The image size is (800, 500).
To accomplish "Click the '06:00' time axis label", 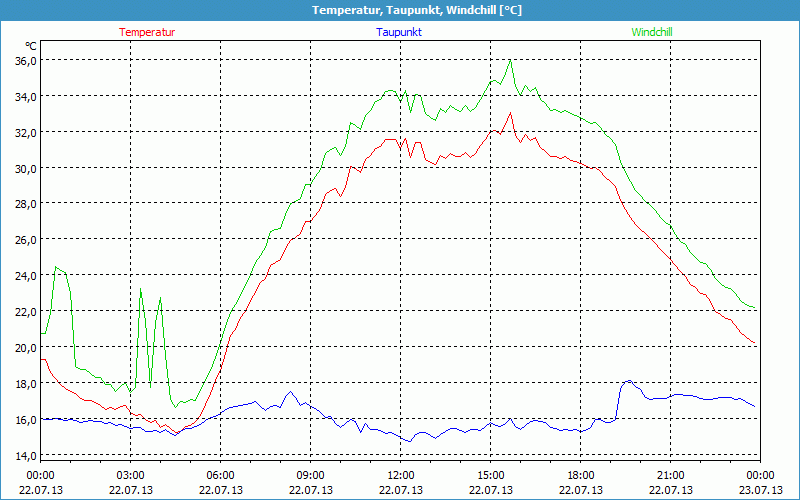I will 220,476.
